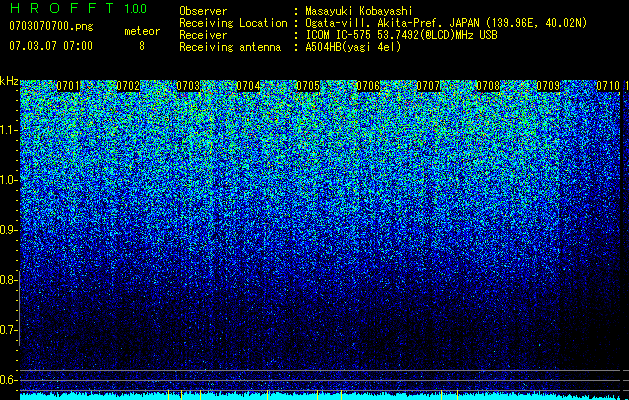629x400 pixels.
Task: Click the 0705 time marker
Action: click(x=308, y=86)
